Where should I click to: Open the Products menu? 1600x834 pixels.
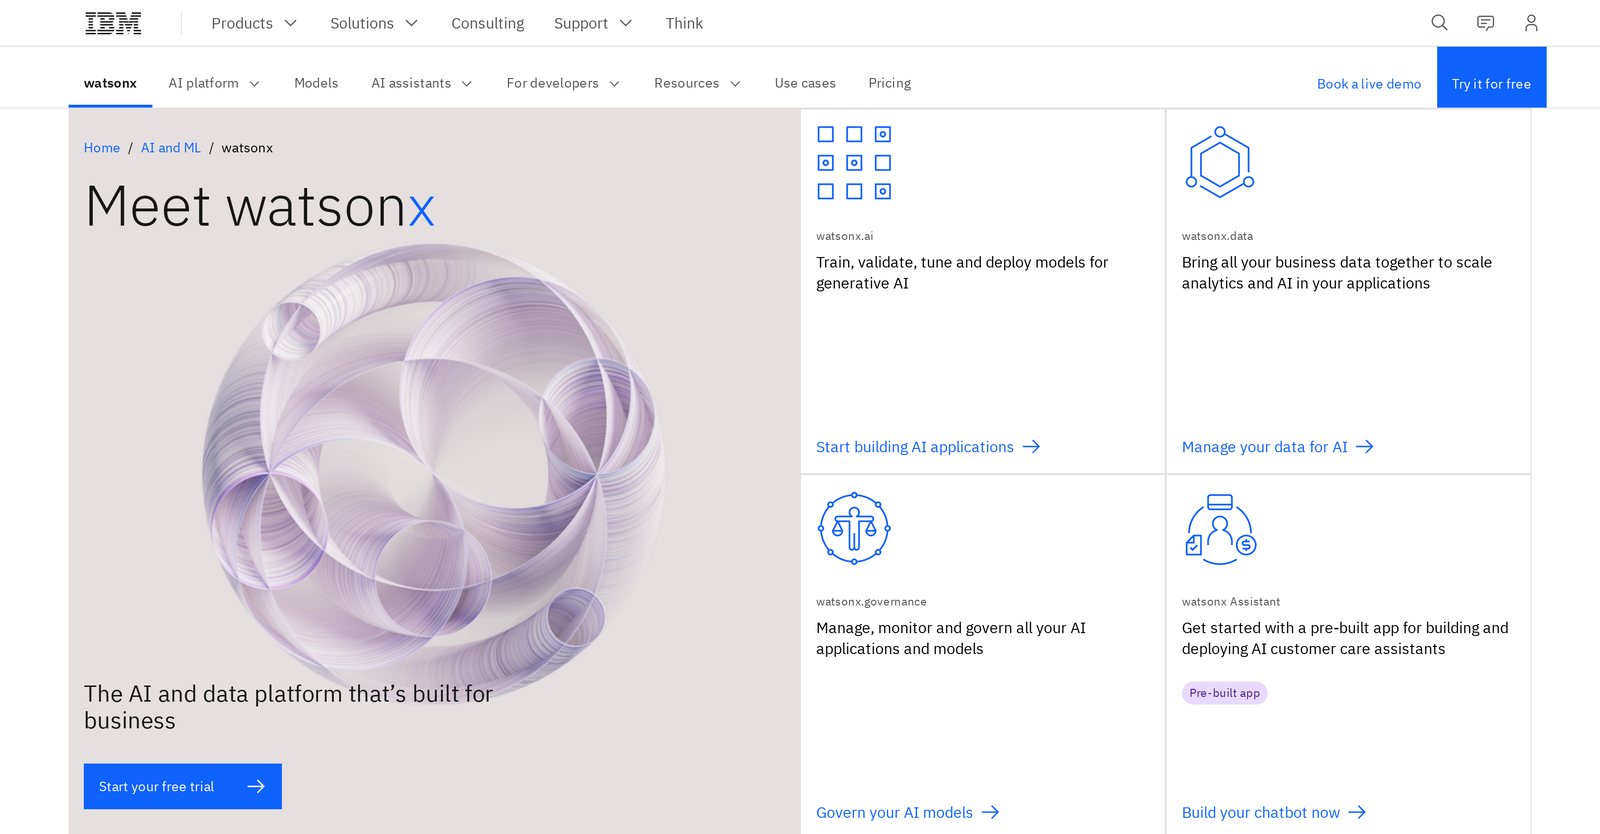(x=254, y=23)
